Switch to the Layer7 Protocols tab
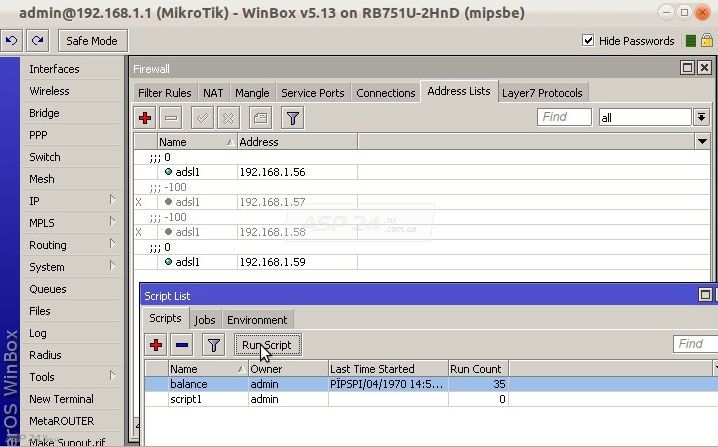 point(542,93)
